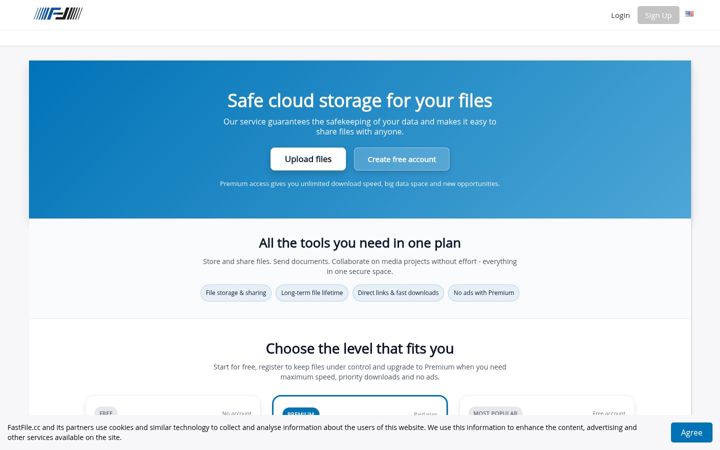The image size is (720, 450).
Task: Accept cookies with the Agree button
Action: [691, 432]
